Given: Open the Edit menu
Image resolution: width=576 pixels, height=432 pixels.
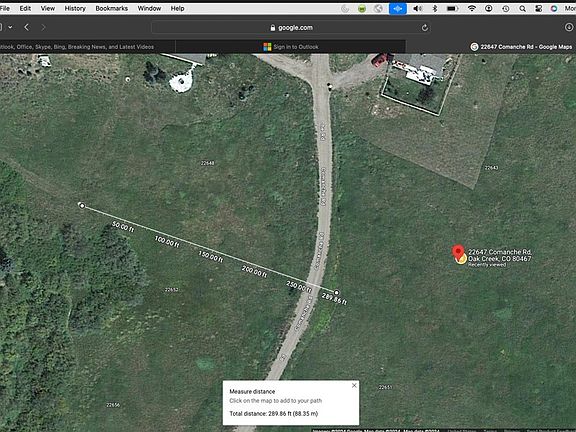Looking at the screenshot, I should tap(25, 8).
